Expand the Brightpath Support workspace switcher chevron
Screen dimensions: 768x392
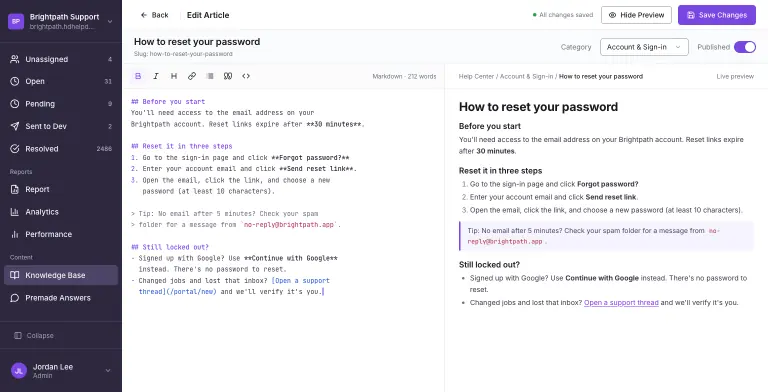click(x=110, y=22)
